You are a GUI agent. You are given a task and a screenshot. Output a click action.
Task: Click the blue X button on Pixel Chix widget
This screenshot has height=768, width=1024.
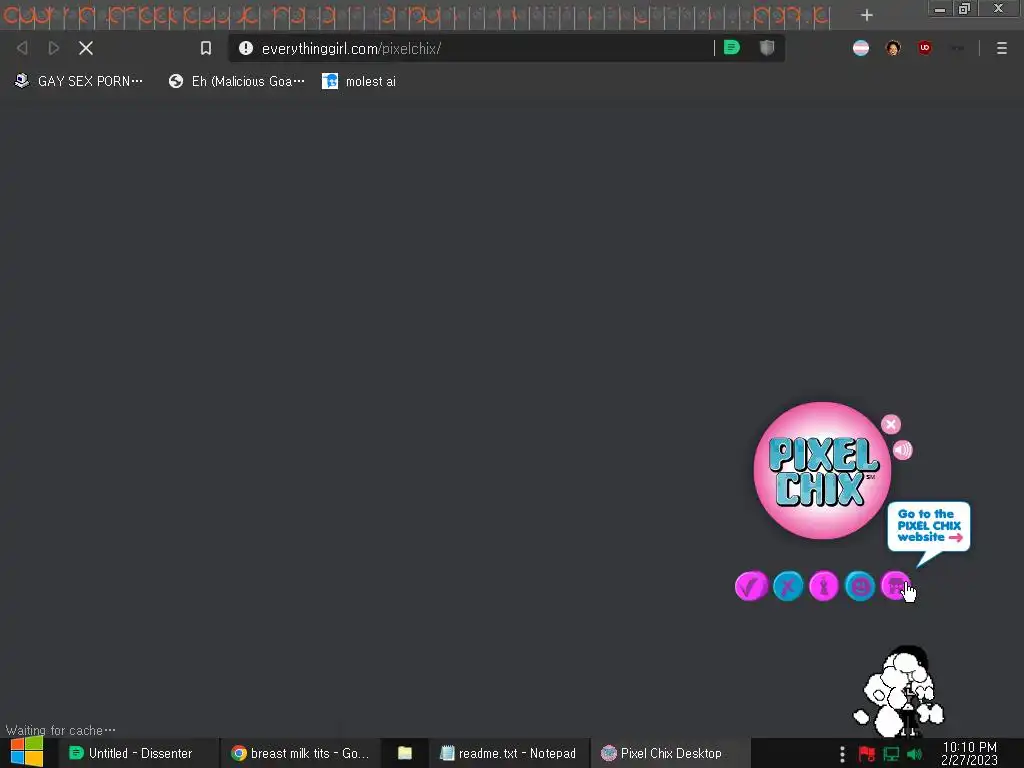click(788, 586)
